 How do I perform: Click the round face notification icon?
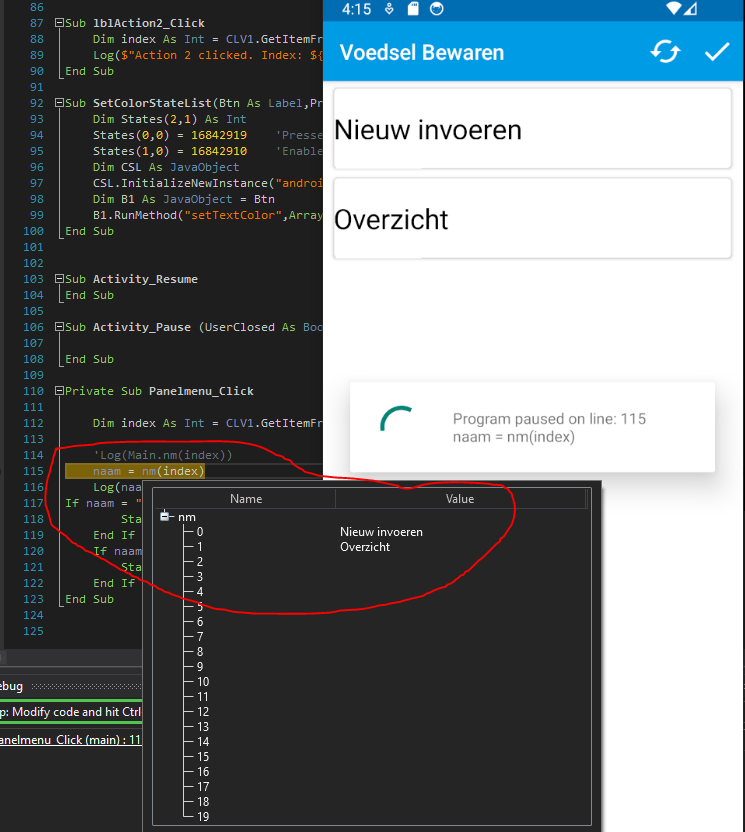coord(436,8)
